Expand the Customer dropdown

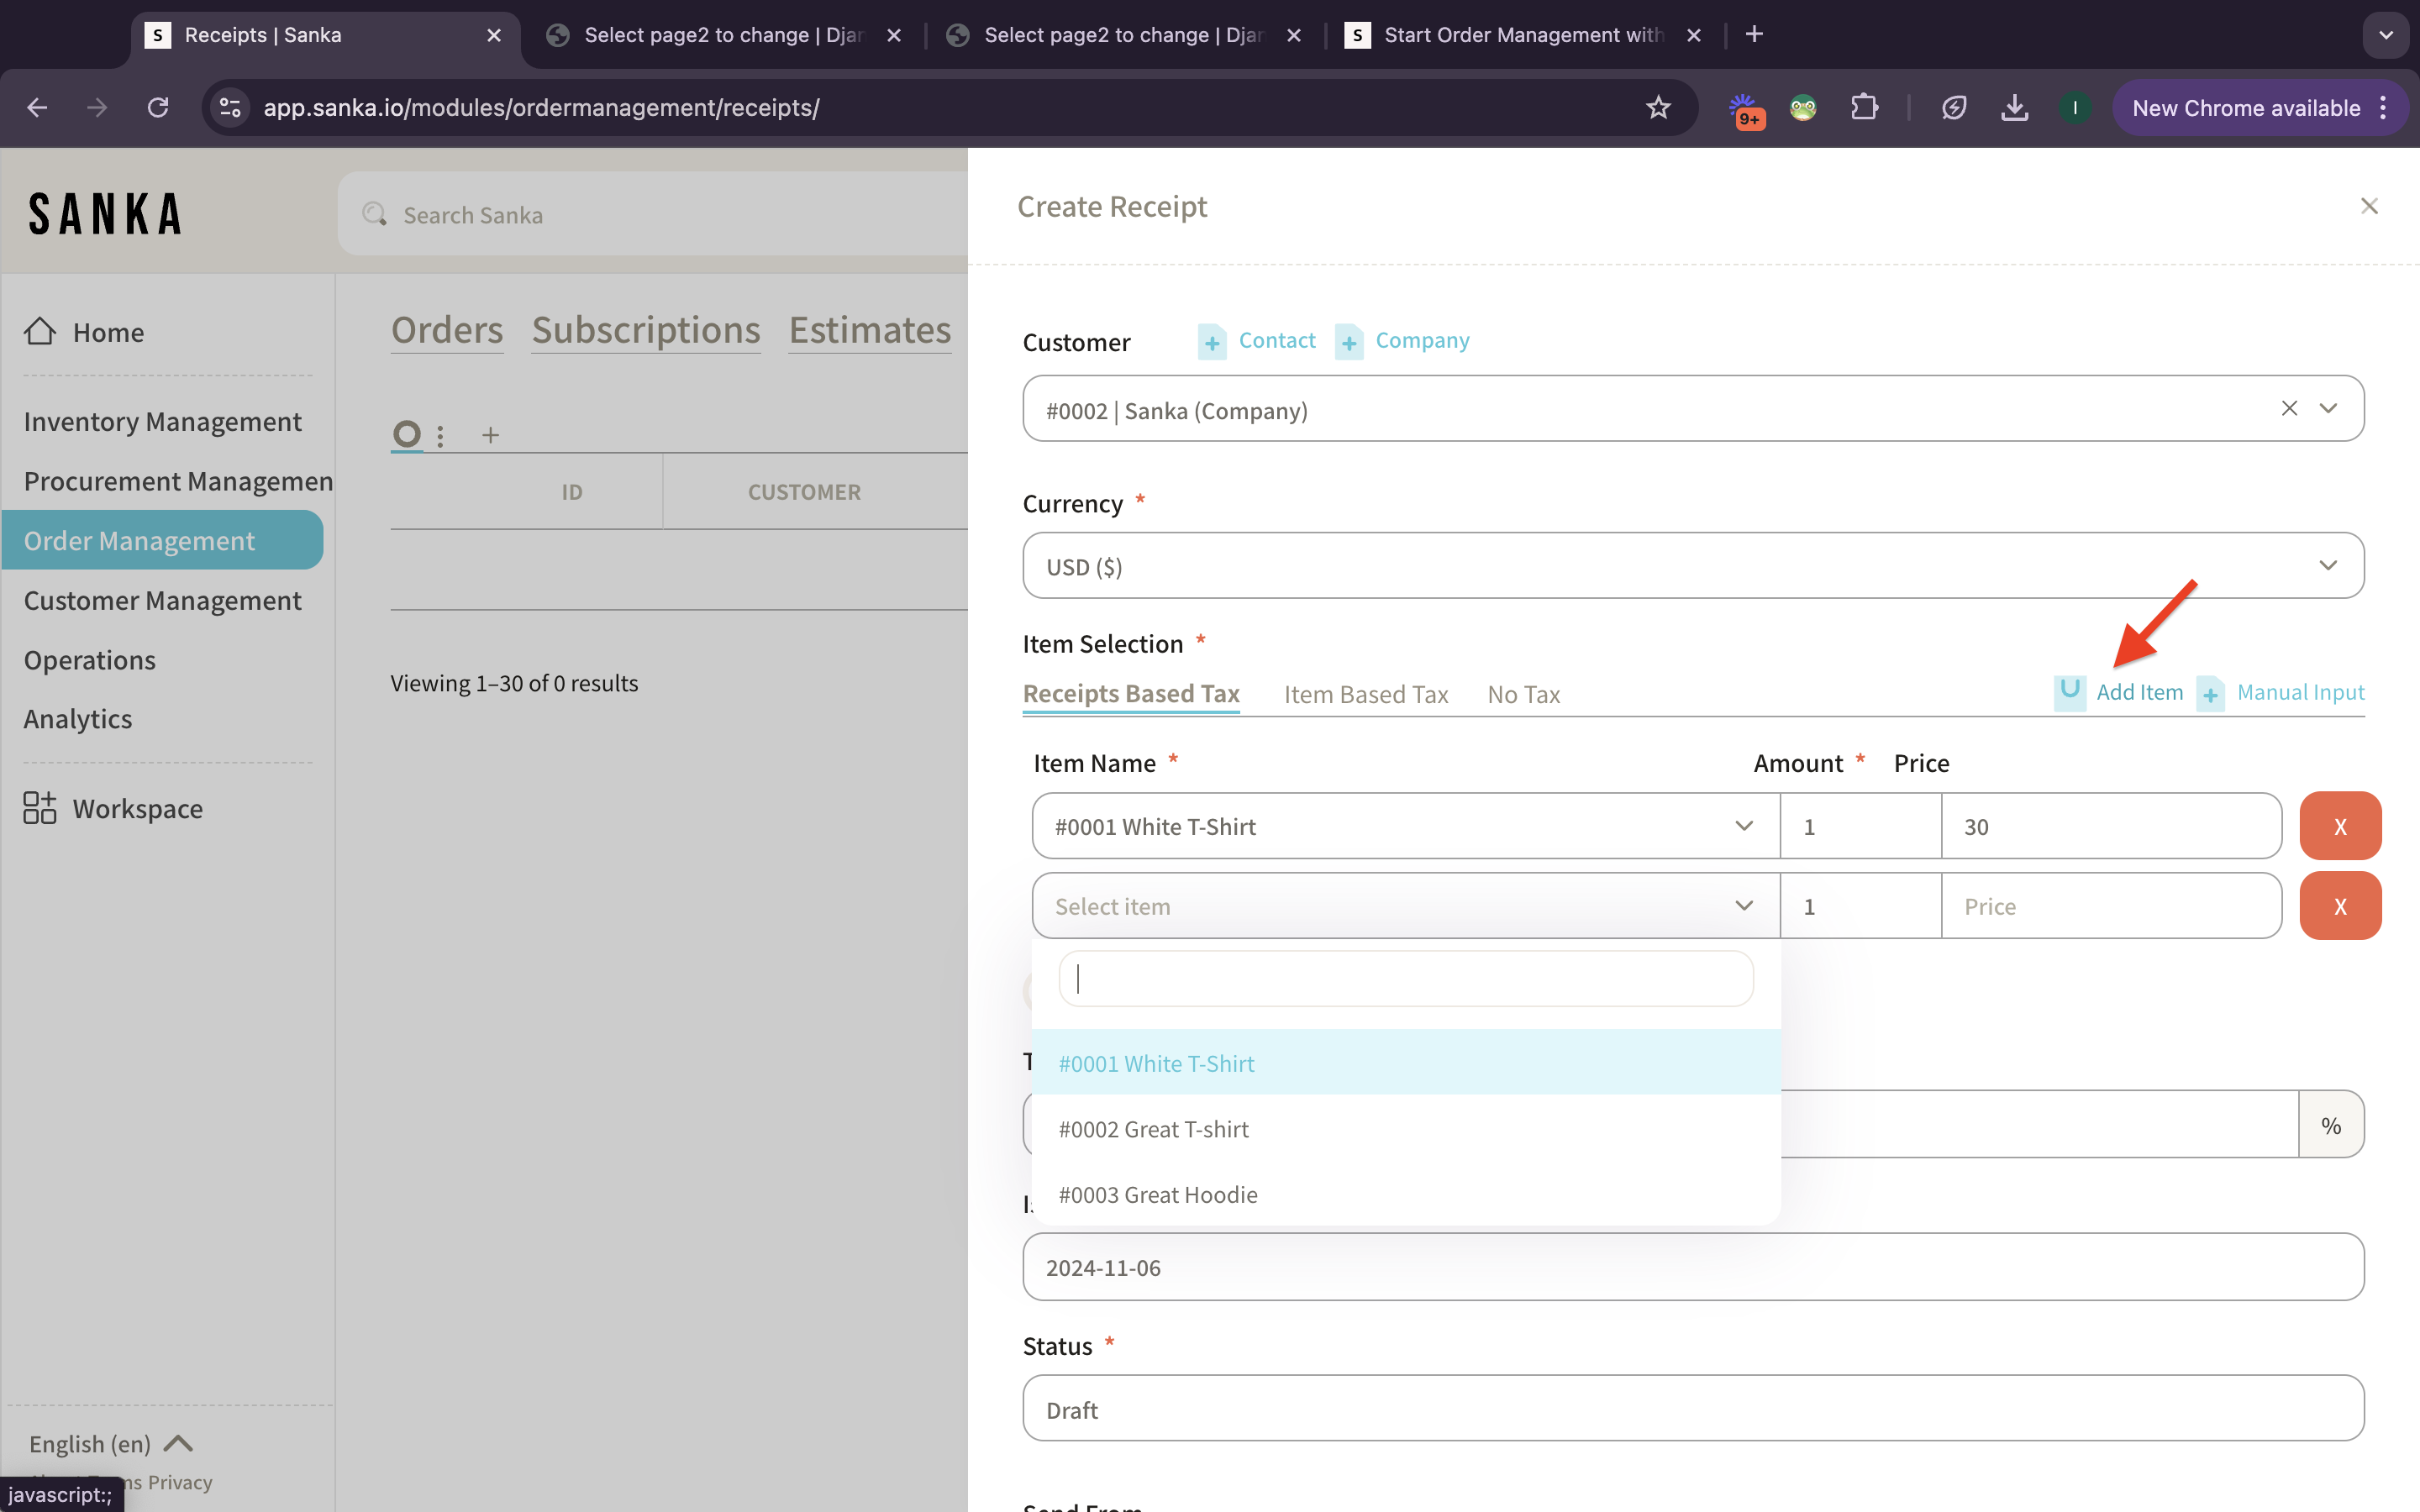coord(2328,408)
